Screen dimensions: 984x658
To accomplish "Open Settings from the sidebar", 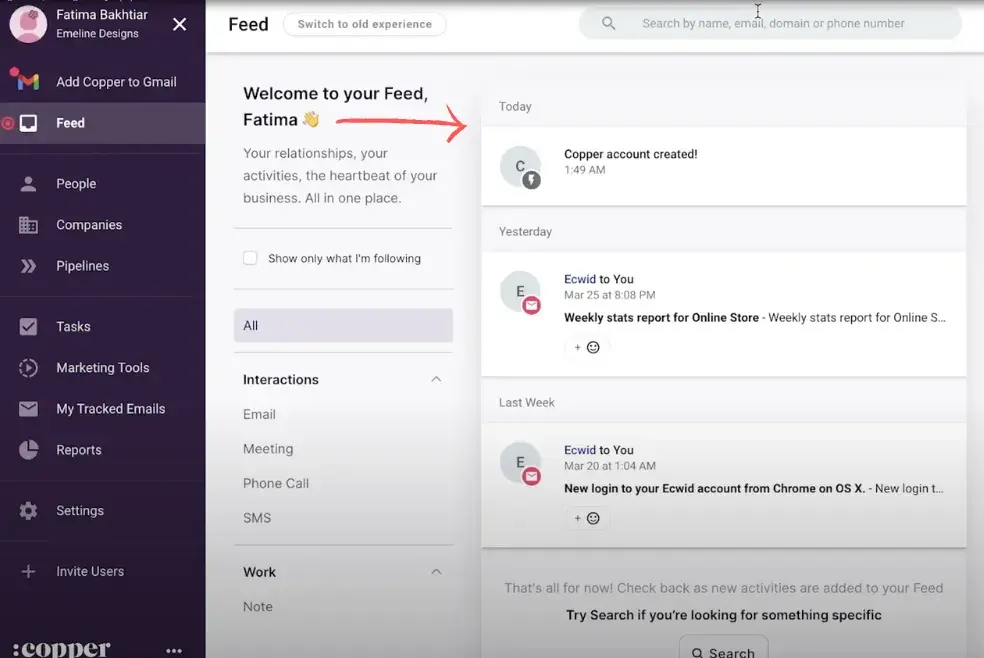I will [x=80, y=510].
